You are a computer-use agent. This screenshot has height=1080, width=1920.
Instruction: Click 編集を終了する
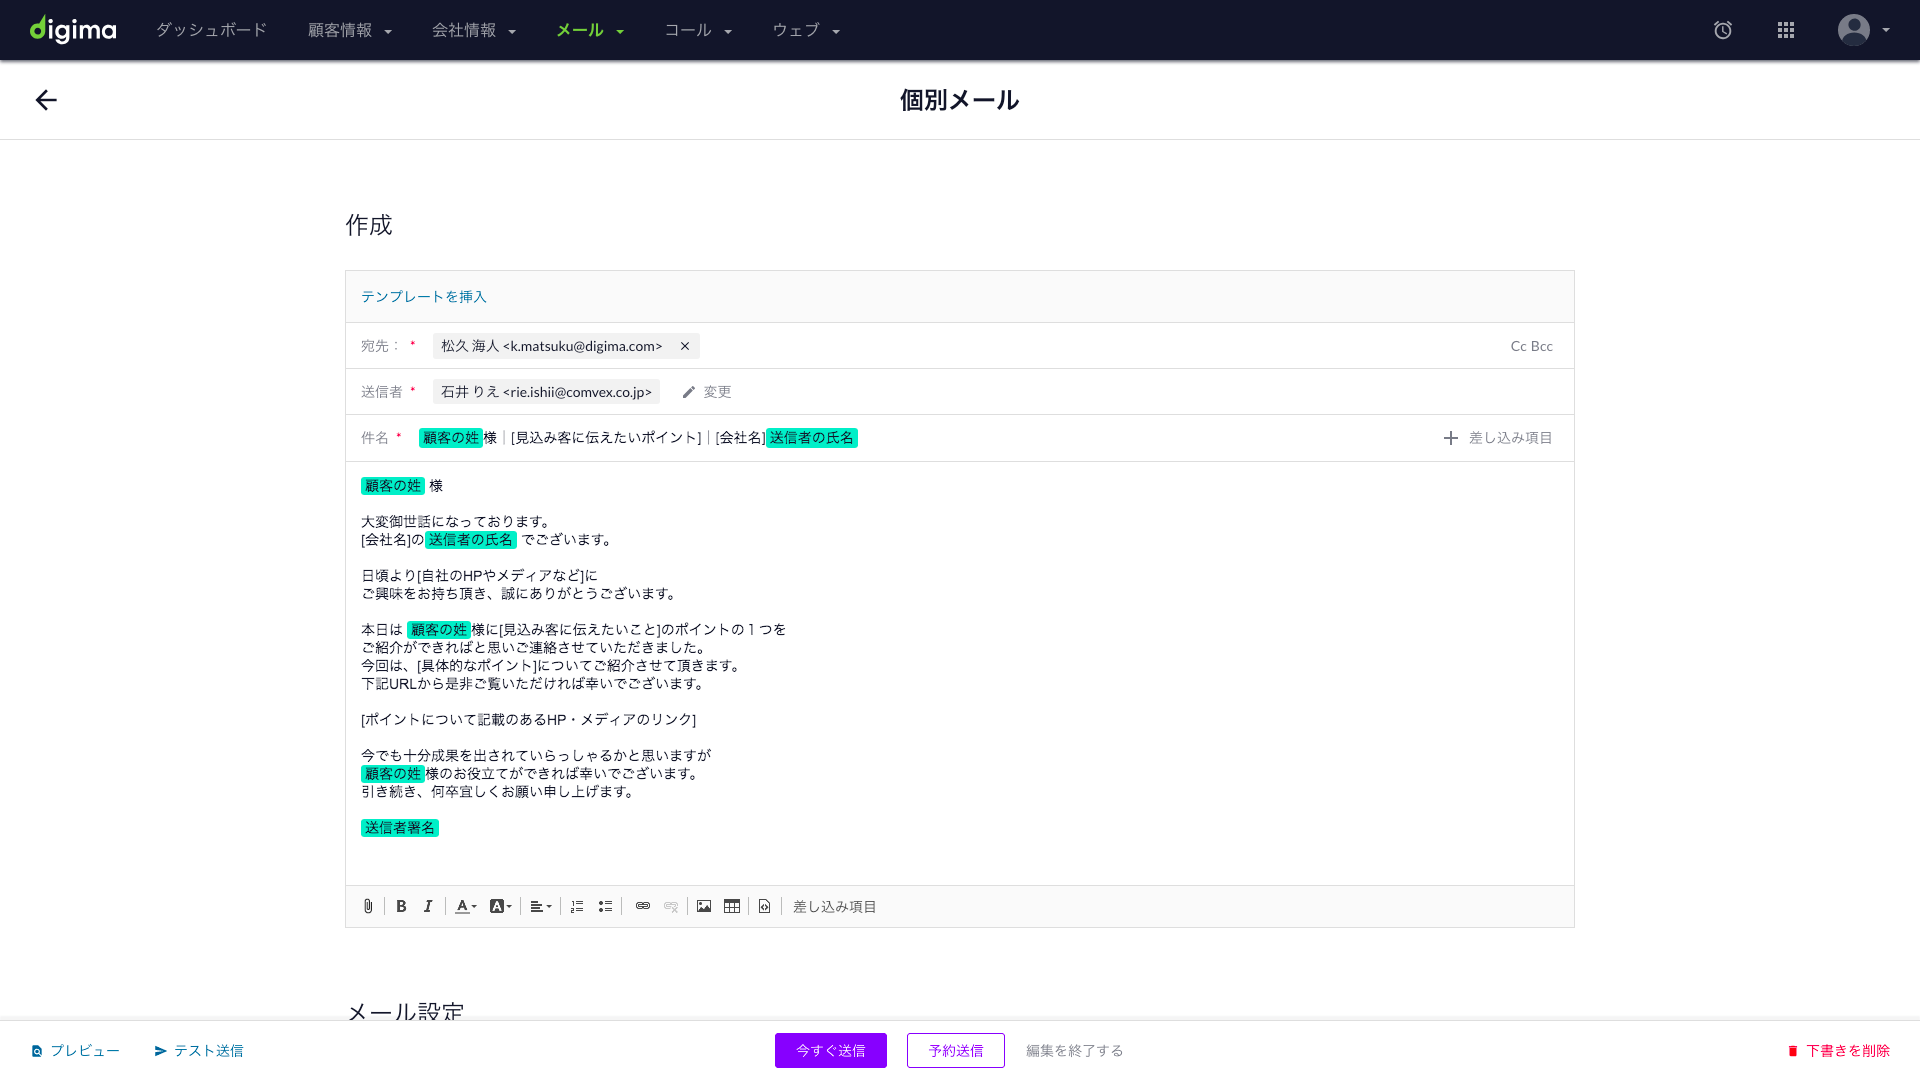pyautogui.click(x=1075, y=1051)
